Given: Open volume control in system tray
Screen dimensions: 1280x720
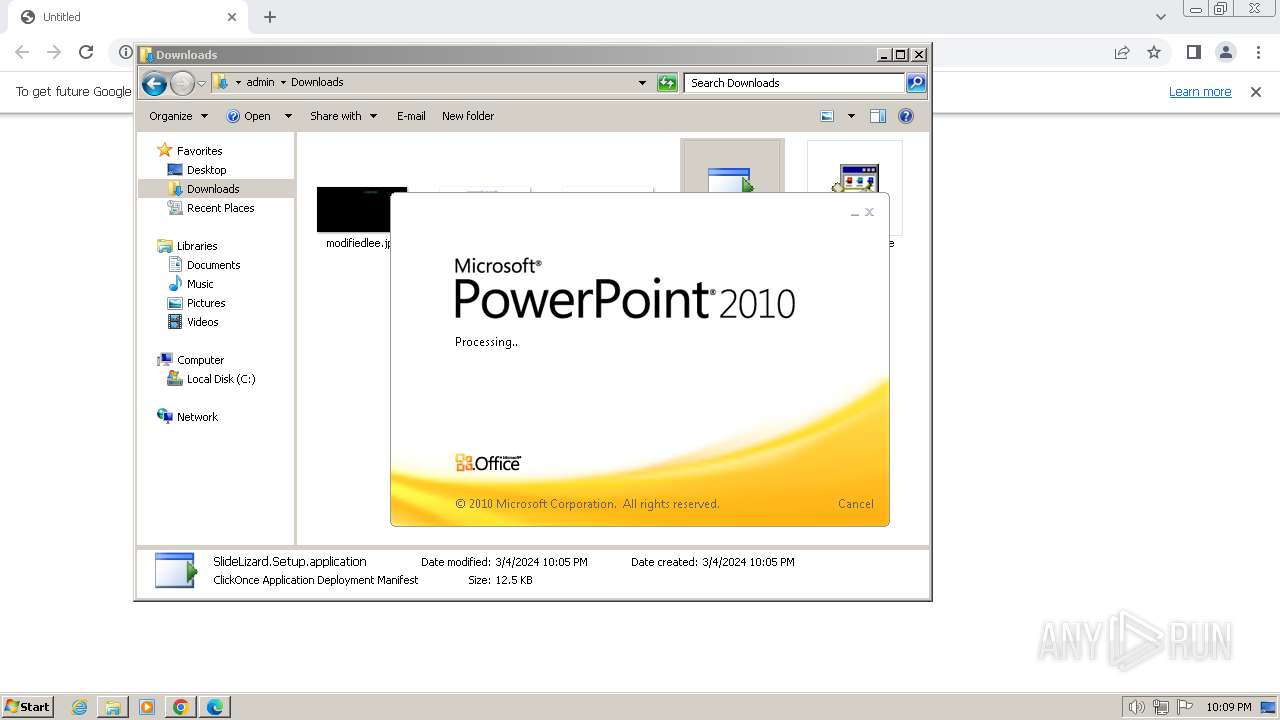Looking at the screenshot, I should click(1136, 707).
